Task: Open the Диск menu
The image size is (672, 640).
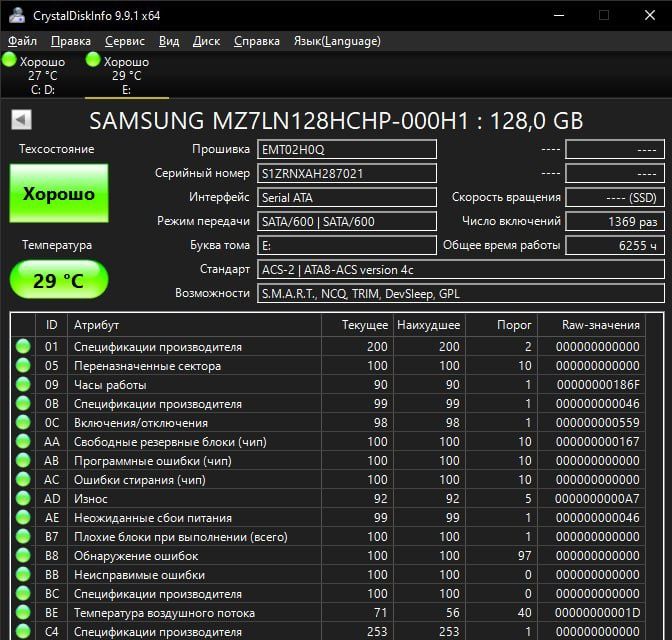Action: tap(206, 41)
